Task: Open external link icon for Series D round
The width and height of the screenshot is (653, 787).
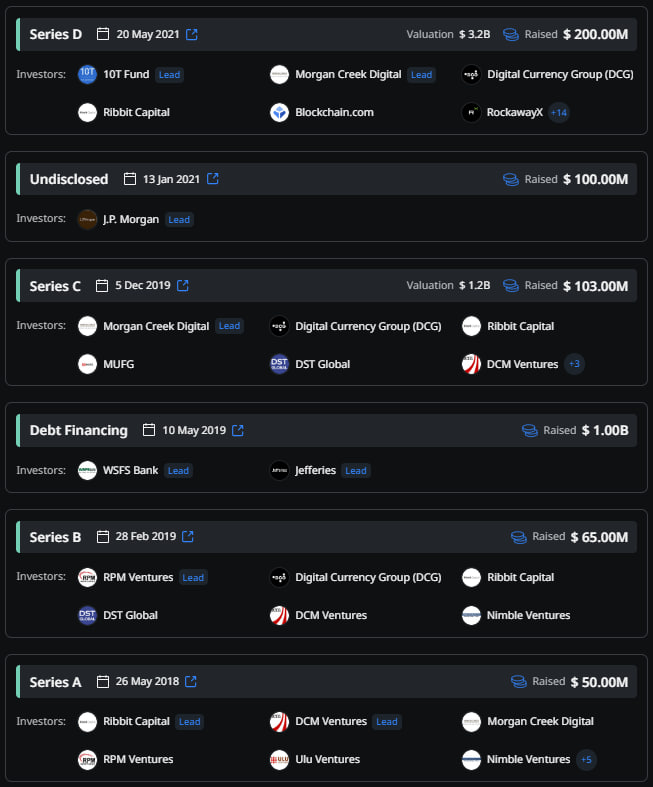Action: point(192,34)
